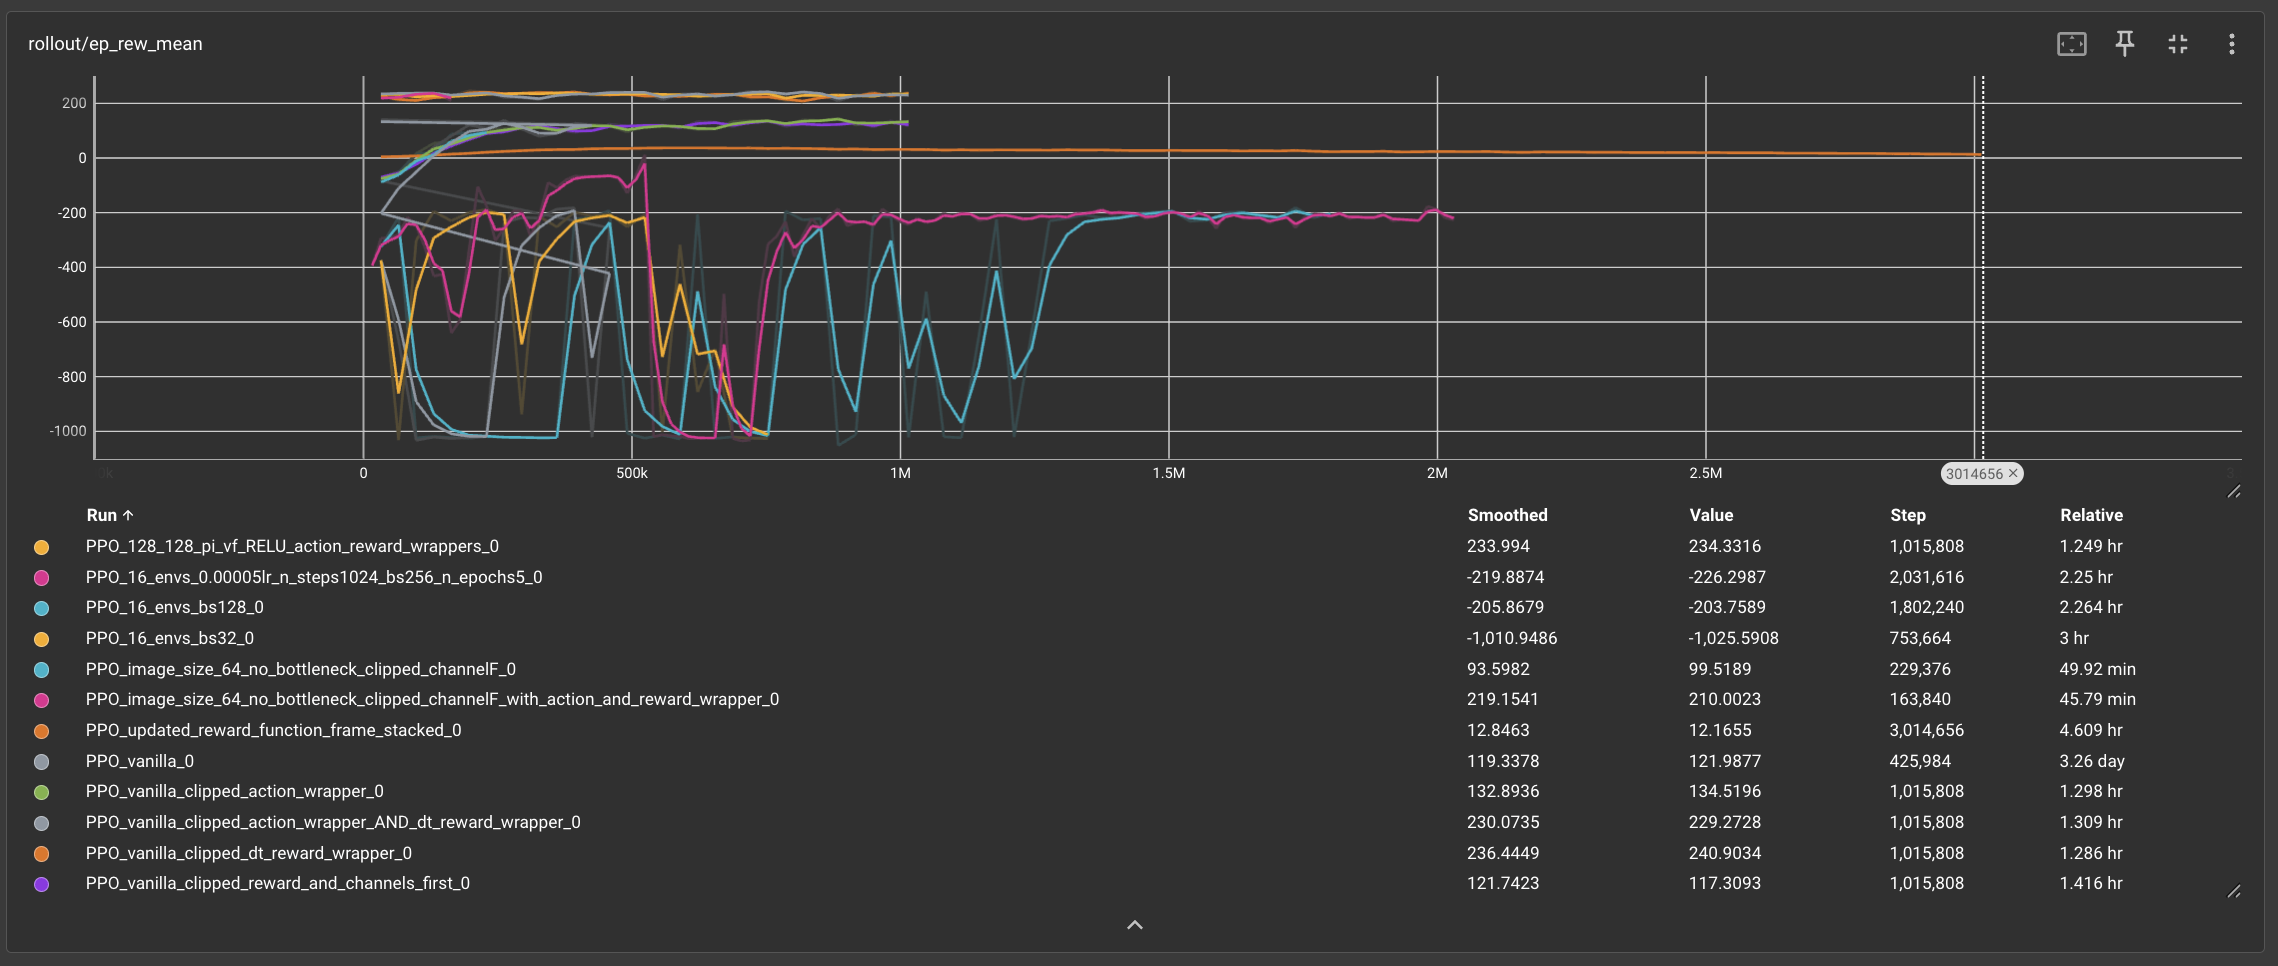Click the fit chart domain to data icon
The image size is (2278, 966).
coord(2071,44)
